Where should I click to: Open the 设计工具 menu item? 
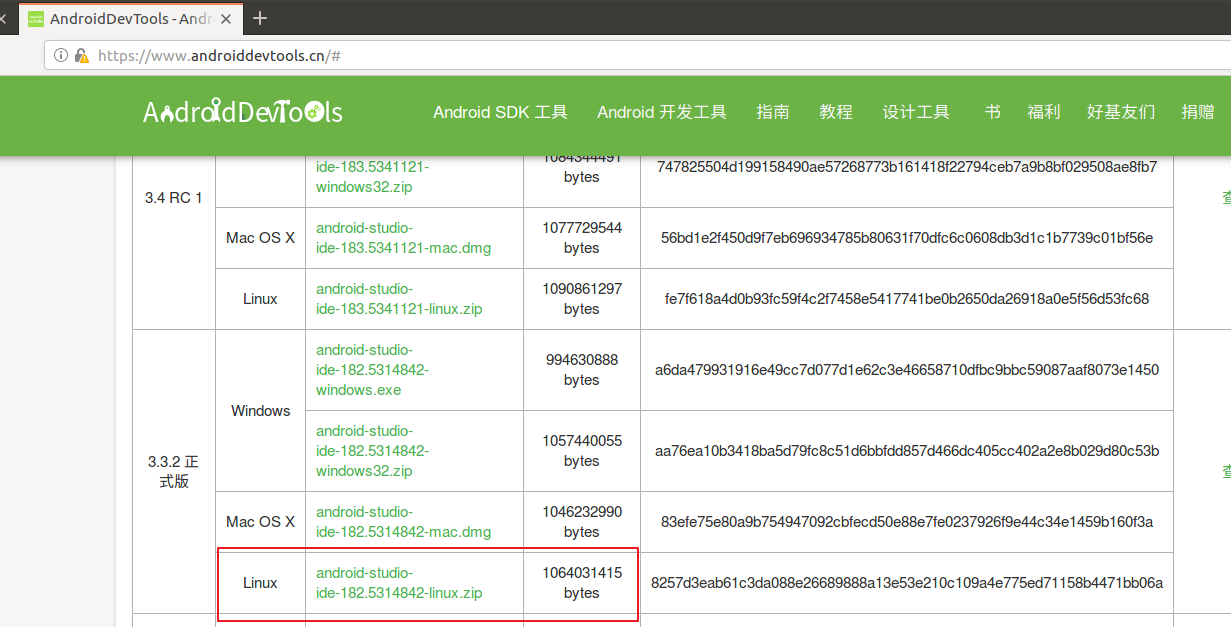coord(916,112)
